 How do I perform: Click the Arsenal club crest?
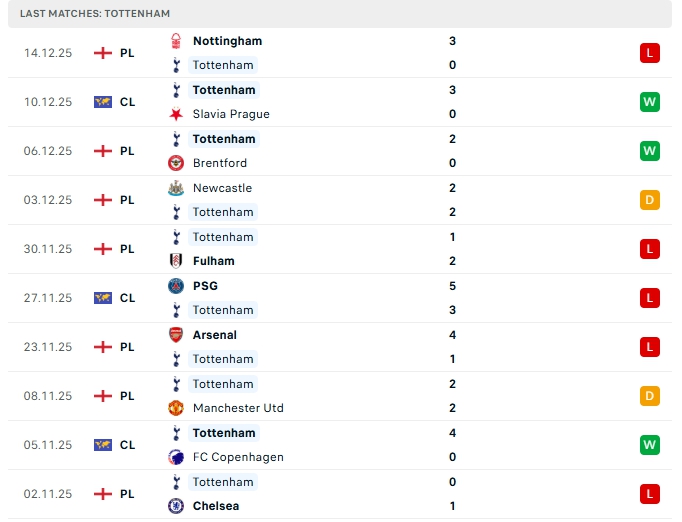[176, 335]
